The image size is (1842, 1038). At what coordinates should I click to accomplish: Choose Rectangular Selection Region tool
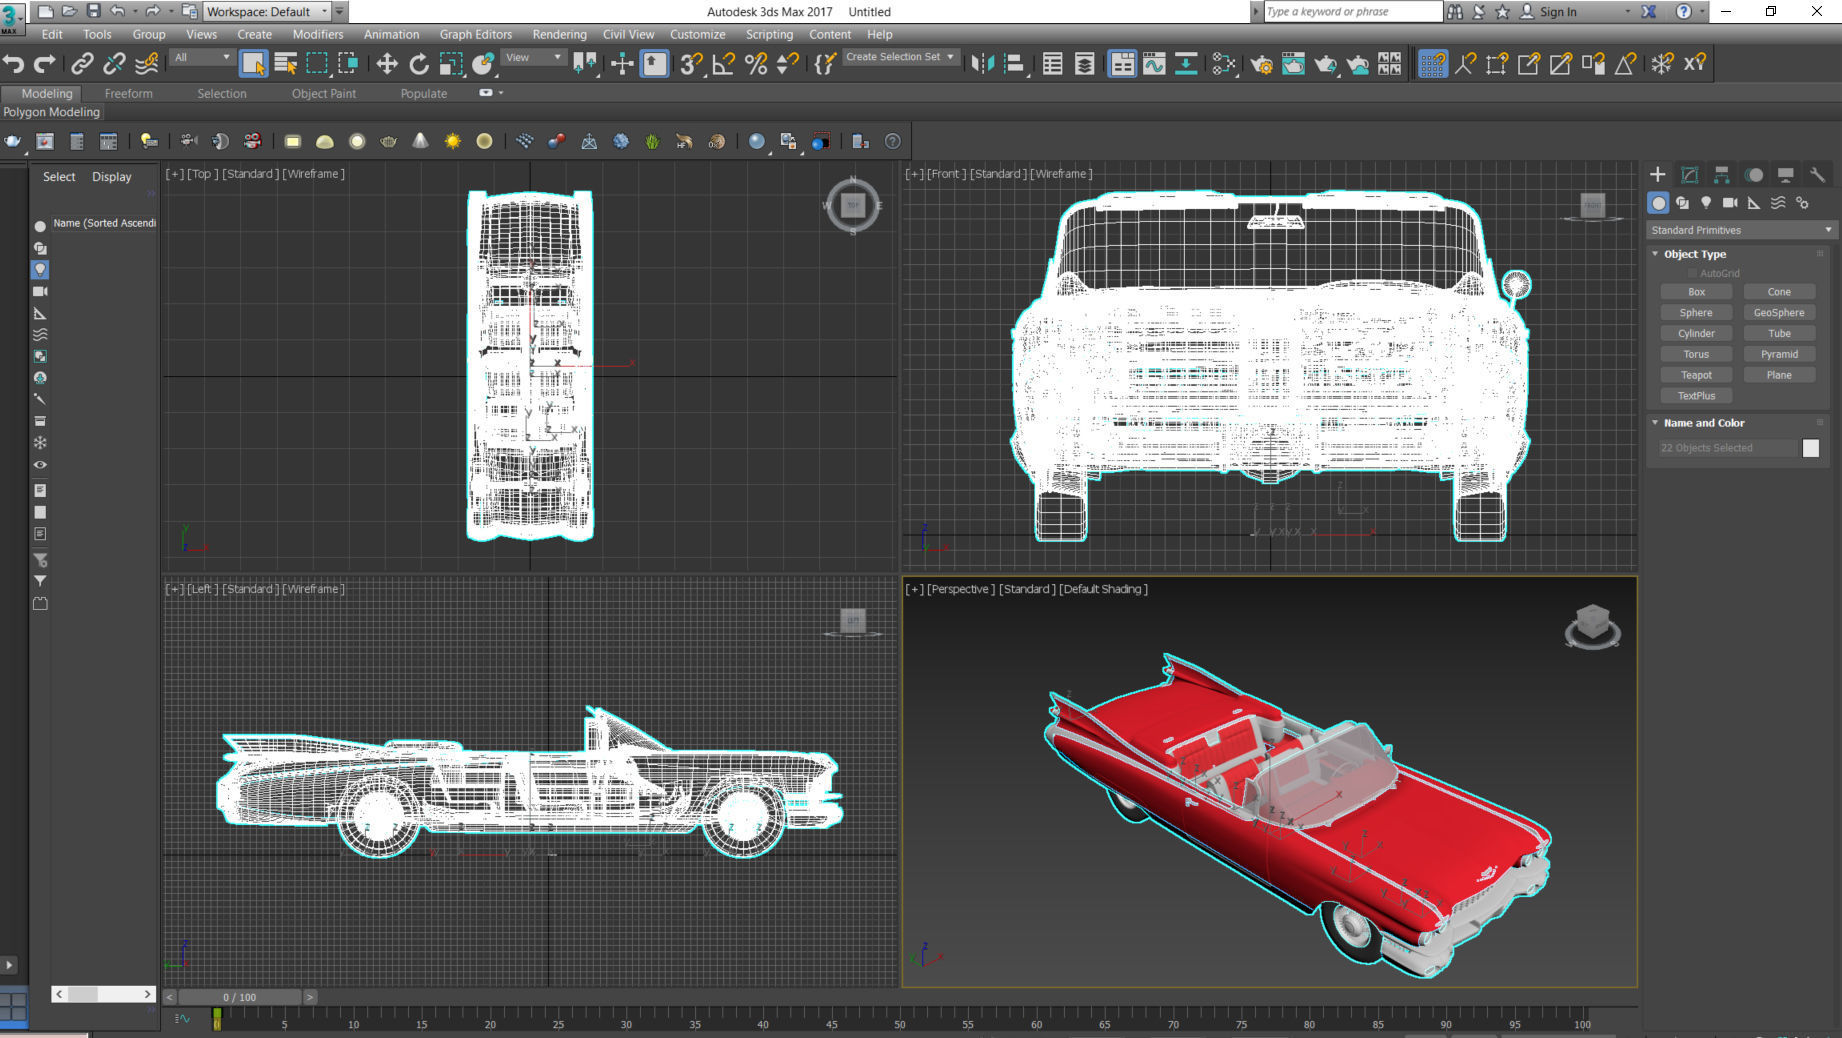click(317, 64)
